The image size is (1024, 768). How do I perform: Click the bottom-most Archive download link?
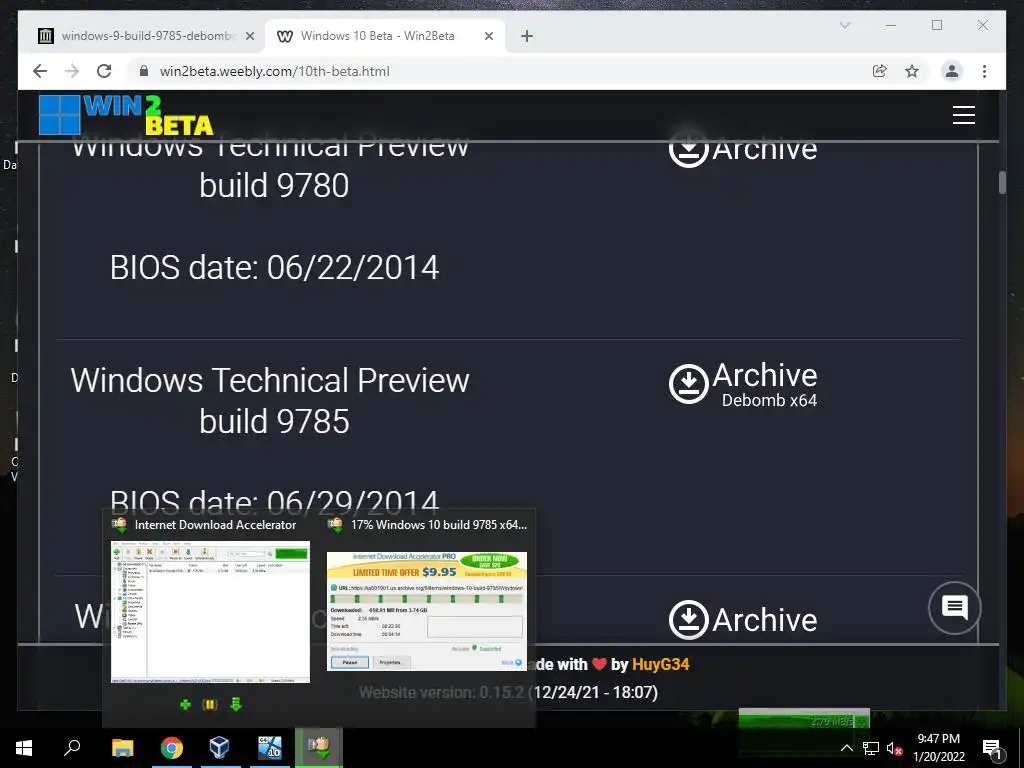pyautogui.click(x=743, y=619)
